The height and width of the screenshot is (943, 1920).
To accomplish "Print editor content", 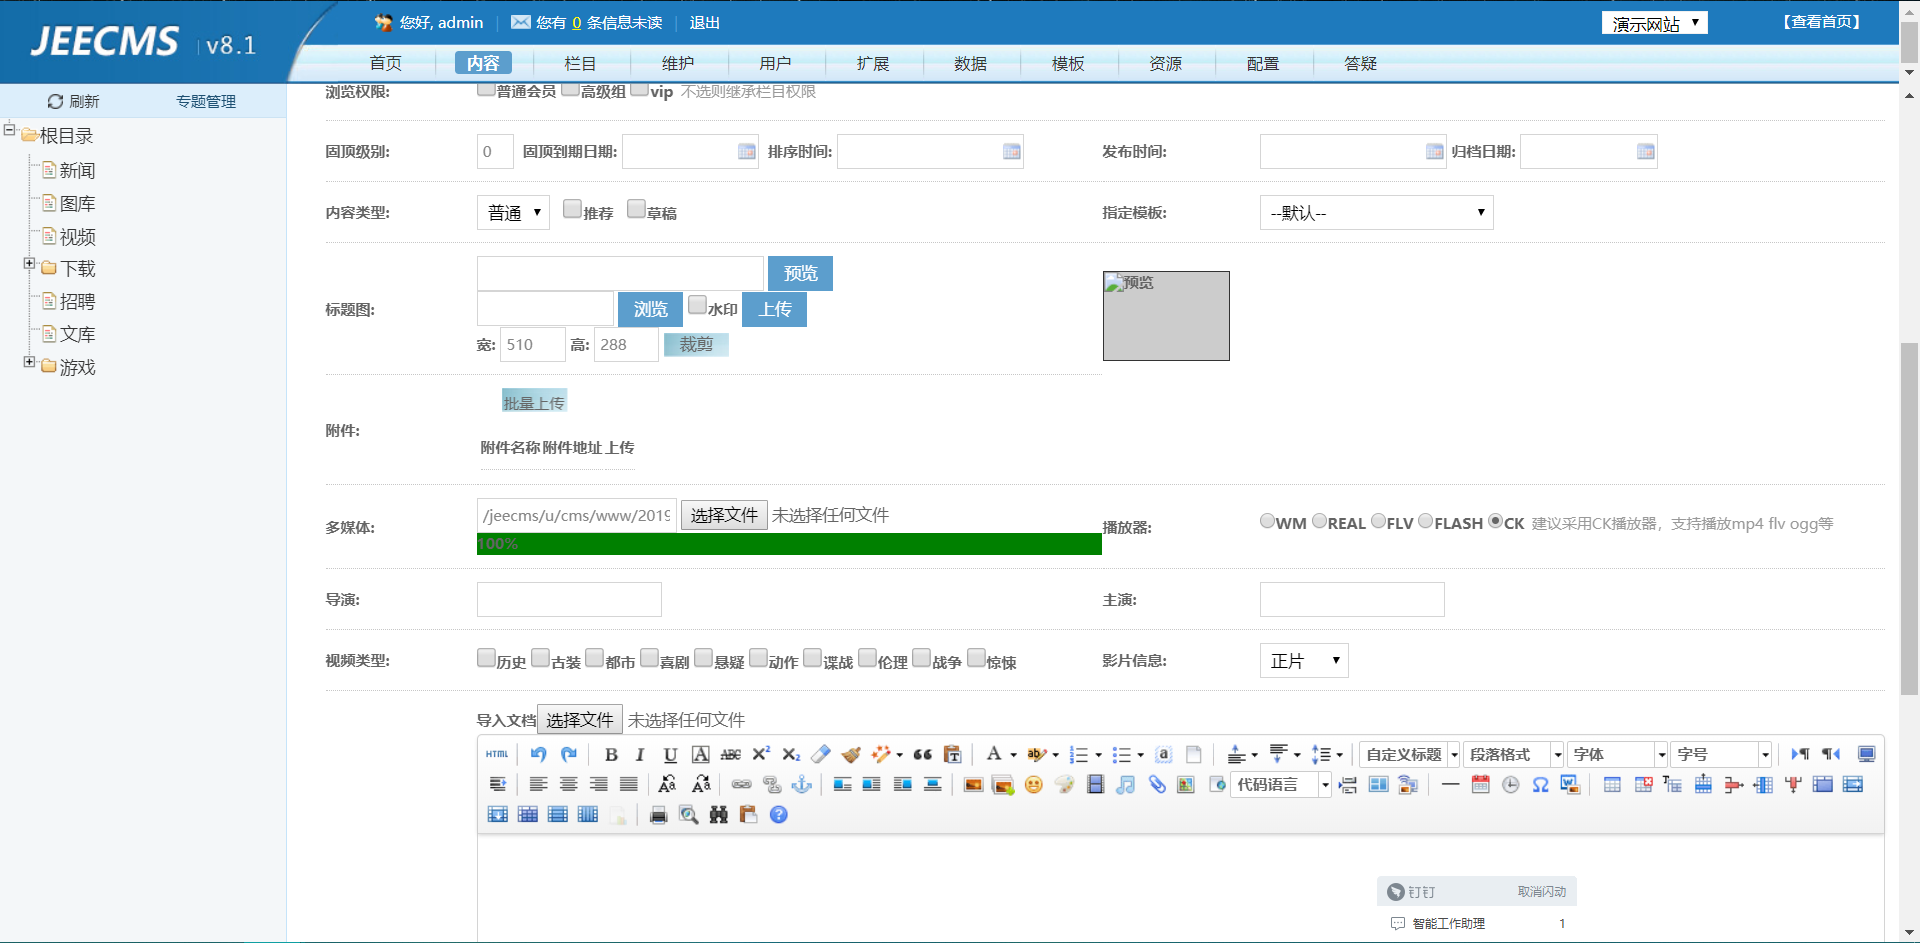I will click(x=658, y=815).
